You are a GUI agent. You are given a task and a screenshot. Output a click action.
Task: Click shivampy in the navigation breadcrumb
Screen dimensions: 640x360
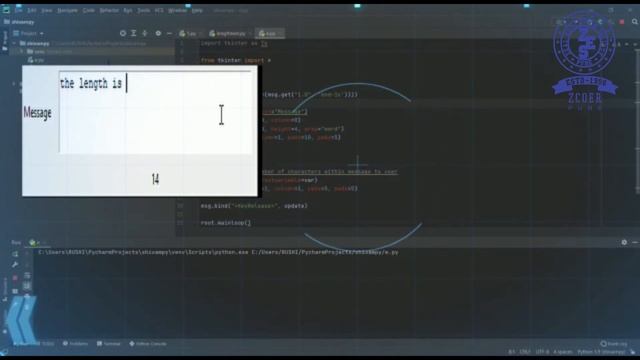coord(19,22)
